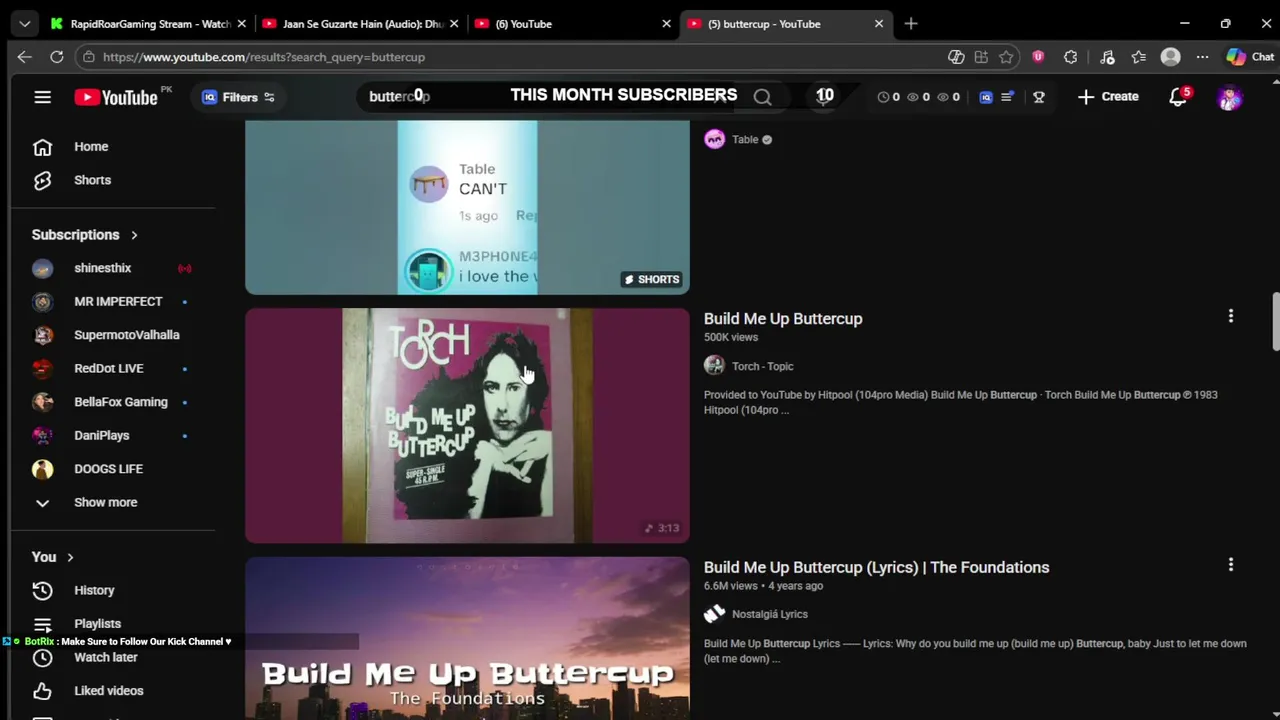Open the tab search dropdown arrow
Viewport: 1280px width, 720px height.
24,24
